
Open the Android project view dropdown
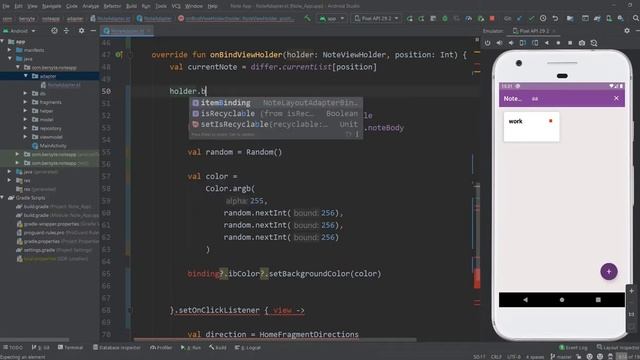point(19,31)
